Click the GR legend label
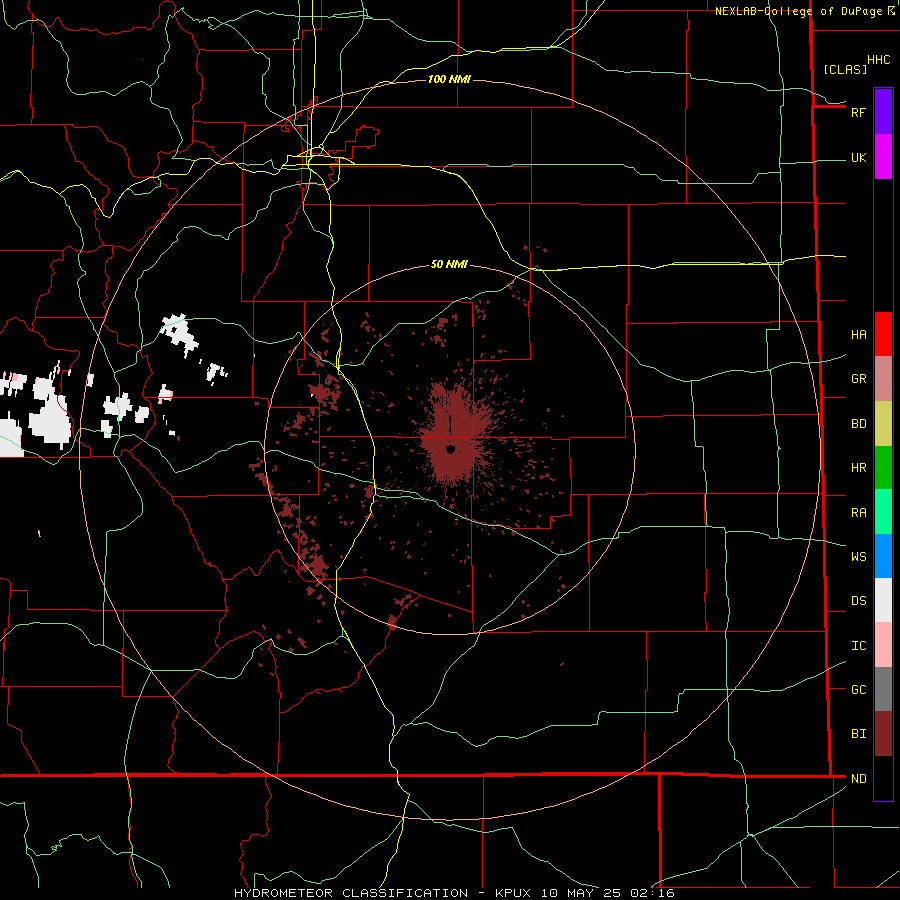 pos(858,378)
